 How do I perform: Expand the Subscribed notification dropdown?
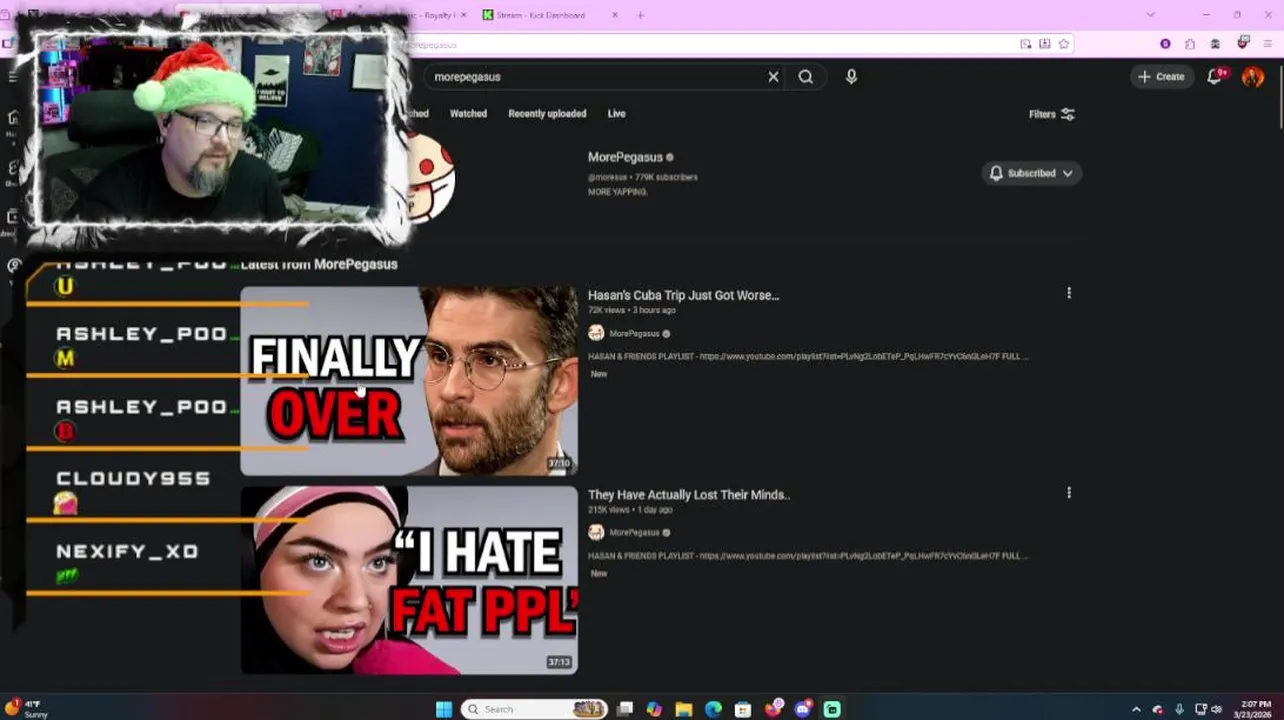(1031, 173)
